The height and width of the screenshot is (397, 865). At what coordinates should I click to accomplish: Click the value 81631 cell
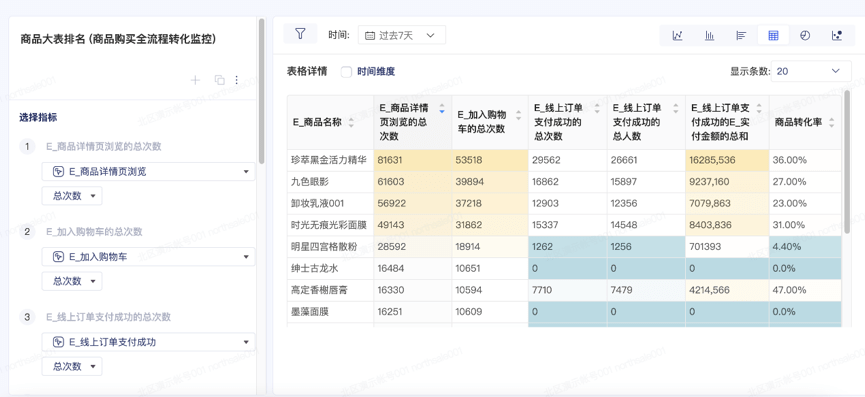[x=413, y=160]
